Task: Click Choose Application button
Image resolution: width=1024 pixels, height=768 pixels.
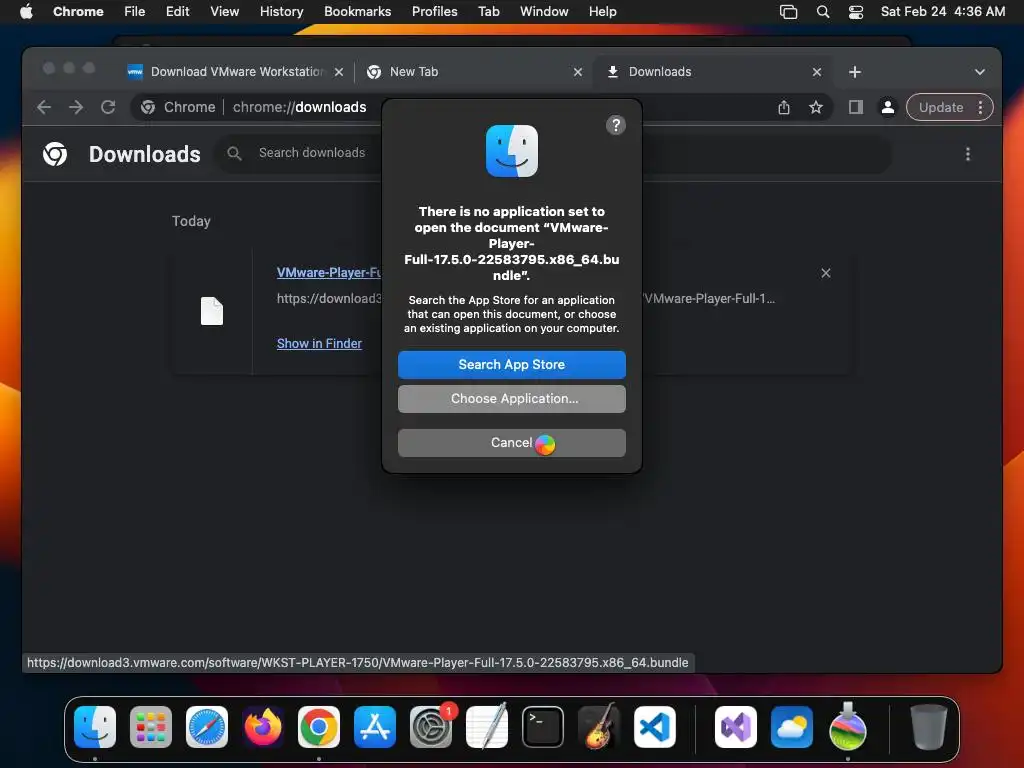Action: (x=511, y=398)
